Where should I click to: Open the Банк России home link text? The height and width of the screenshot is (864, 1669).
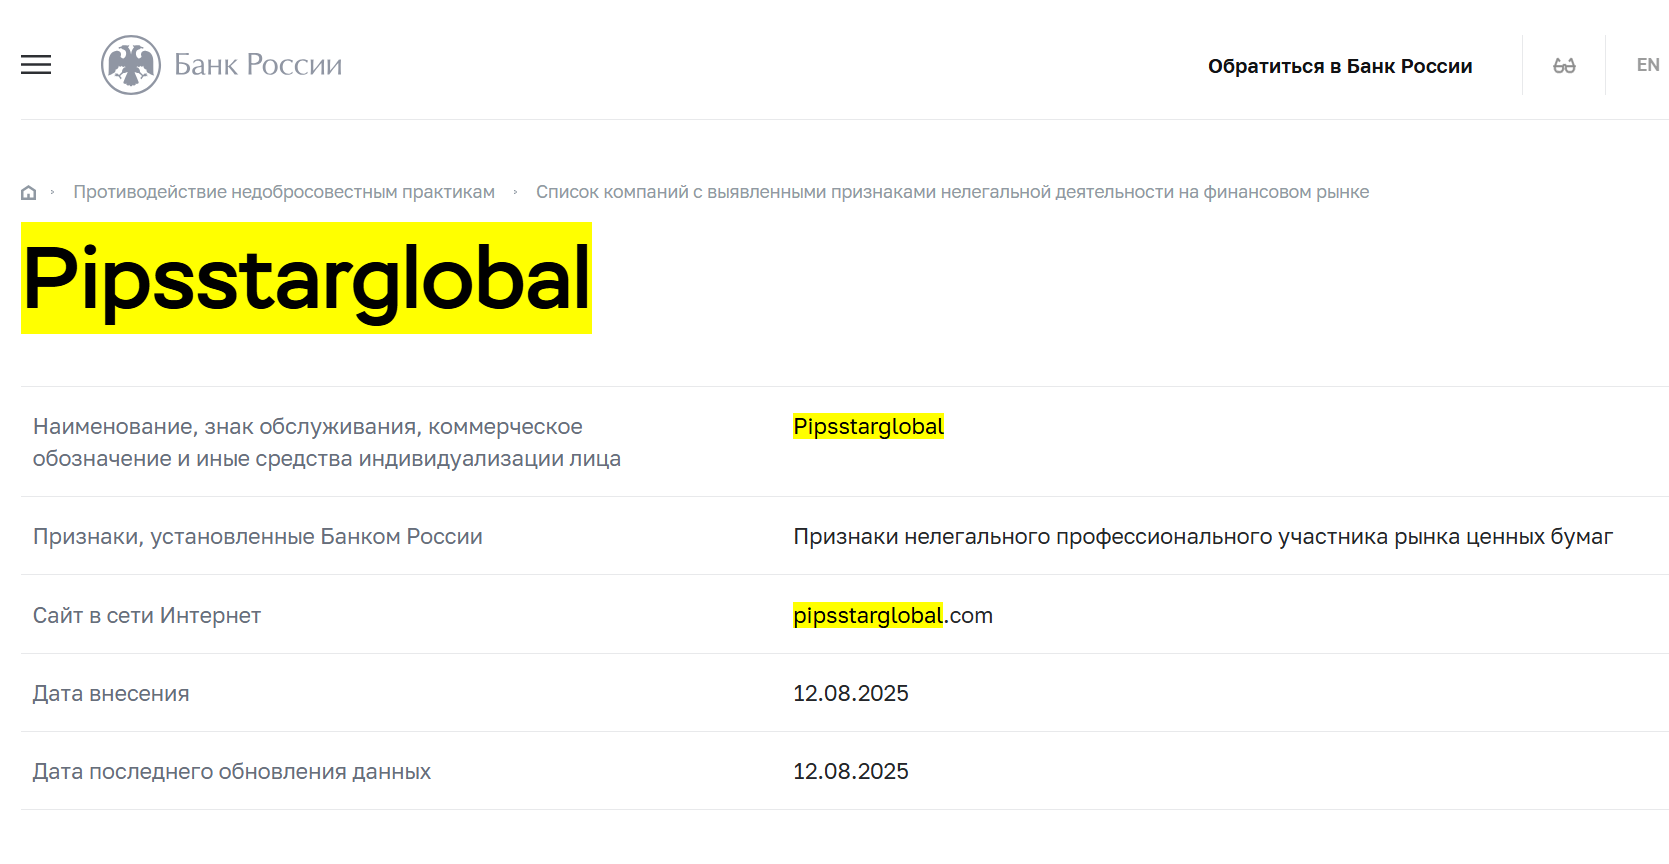click(x=258, y=65)
